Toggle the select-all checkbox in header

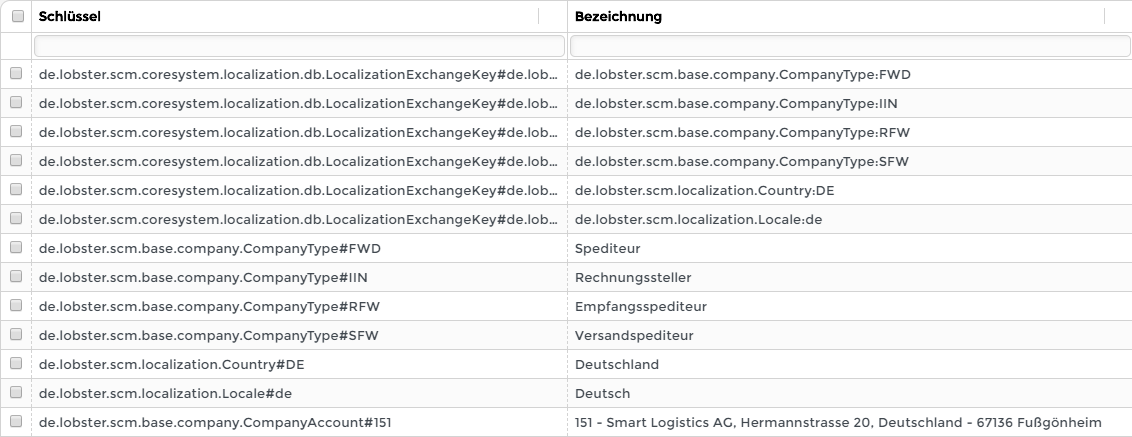[17, 16]
